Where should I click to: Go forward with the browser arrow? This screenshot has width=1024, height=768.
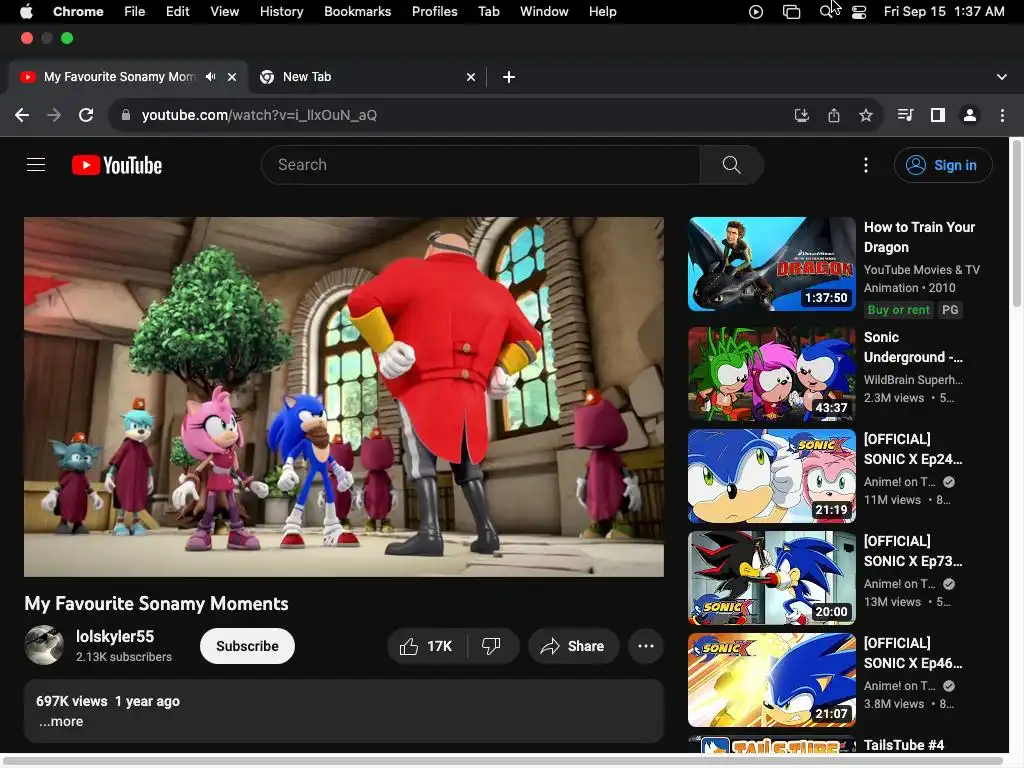[54, 116]
